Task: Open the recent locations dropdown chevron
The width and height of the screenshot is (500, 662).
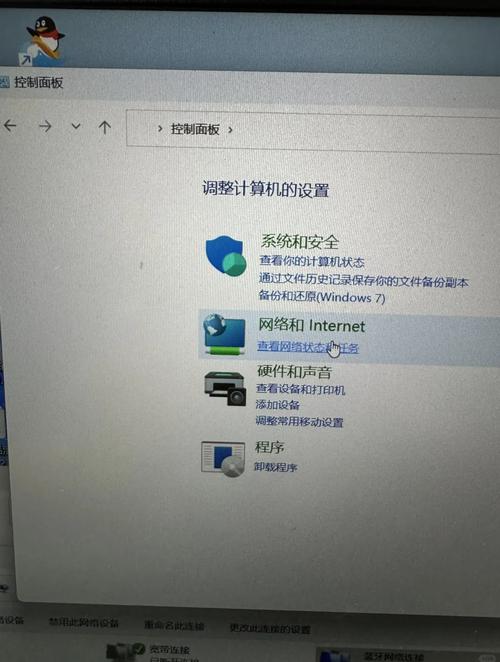Action: point(76,126)
